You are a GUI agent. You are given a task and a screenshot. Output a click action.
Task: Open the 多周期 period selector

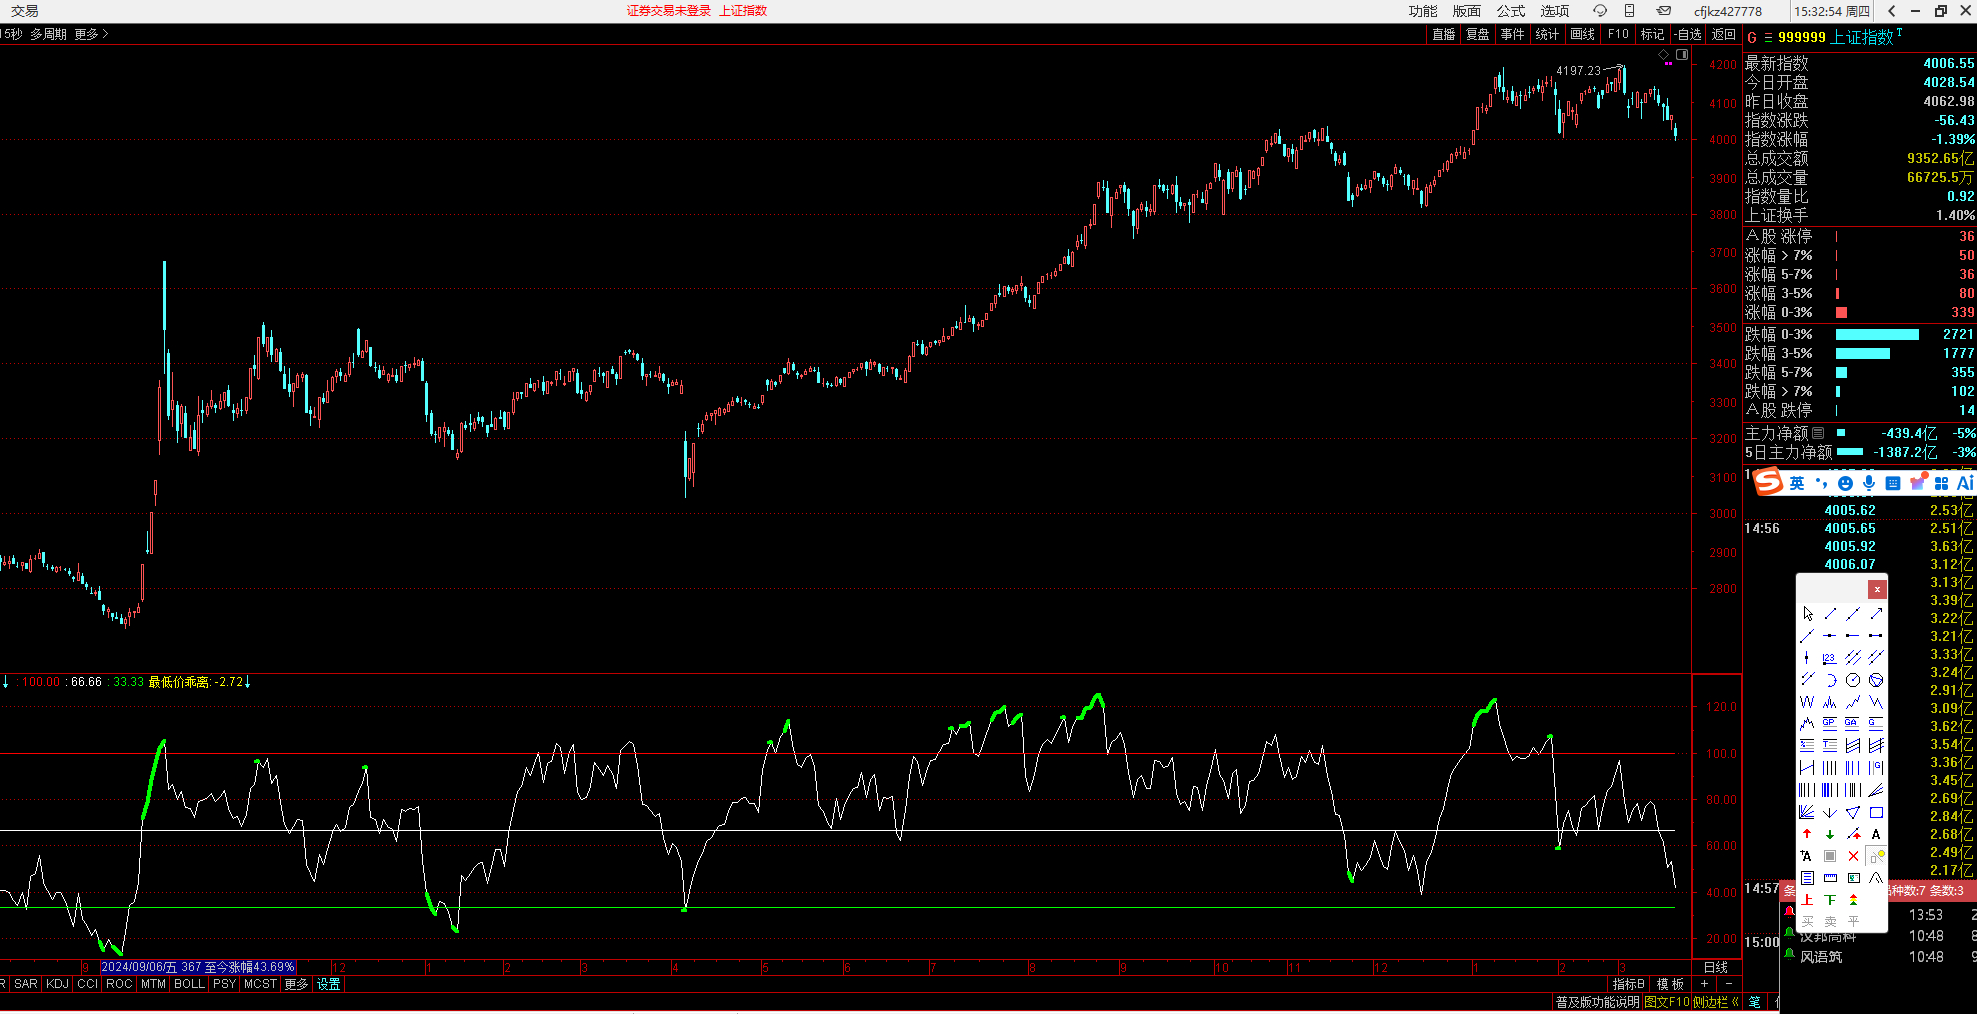48,34
